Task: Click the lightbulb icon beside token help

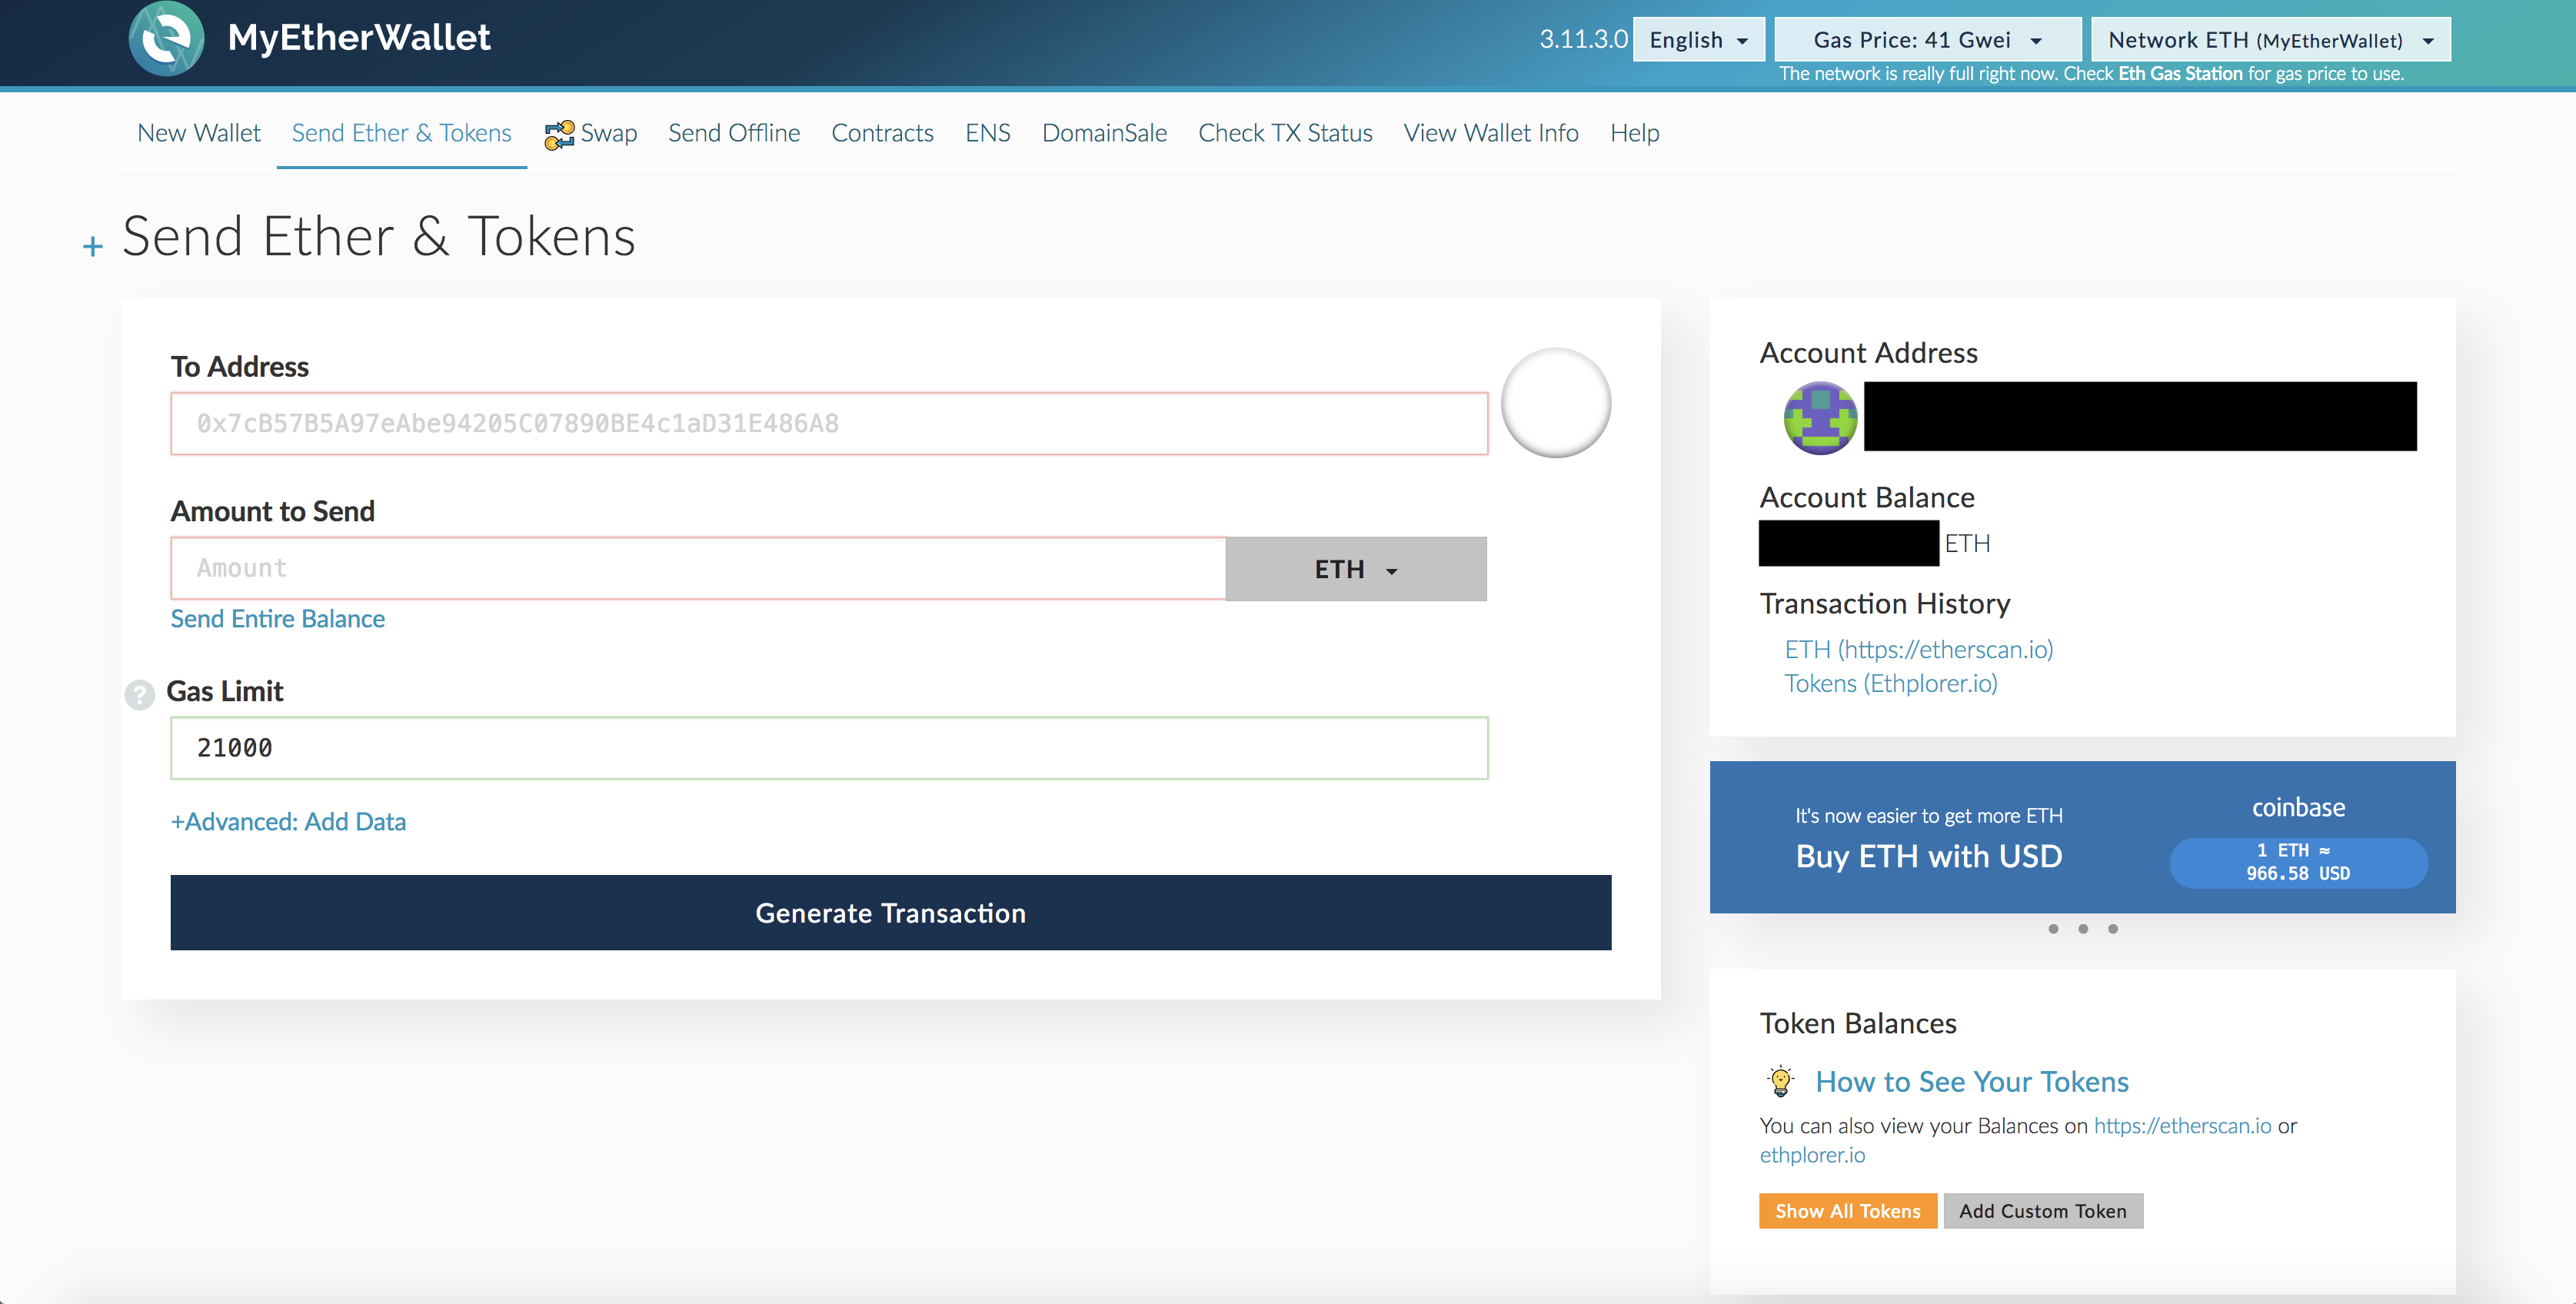Action: [x=1780, y=1081]
